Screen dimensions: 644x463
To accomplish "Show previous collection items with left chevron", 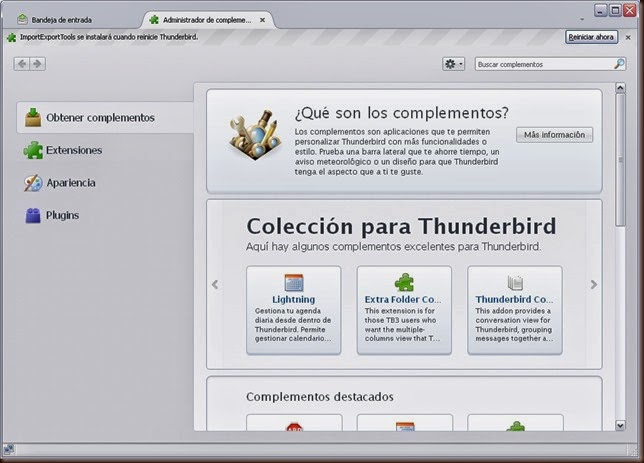I will [215, 284].
